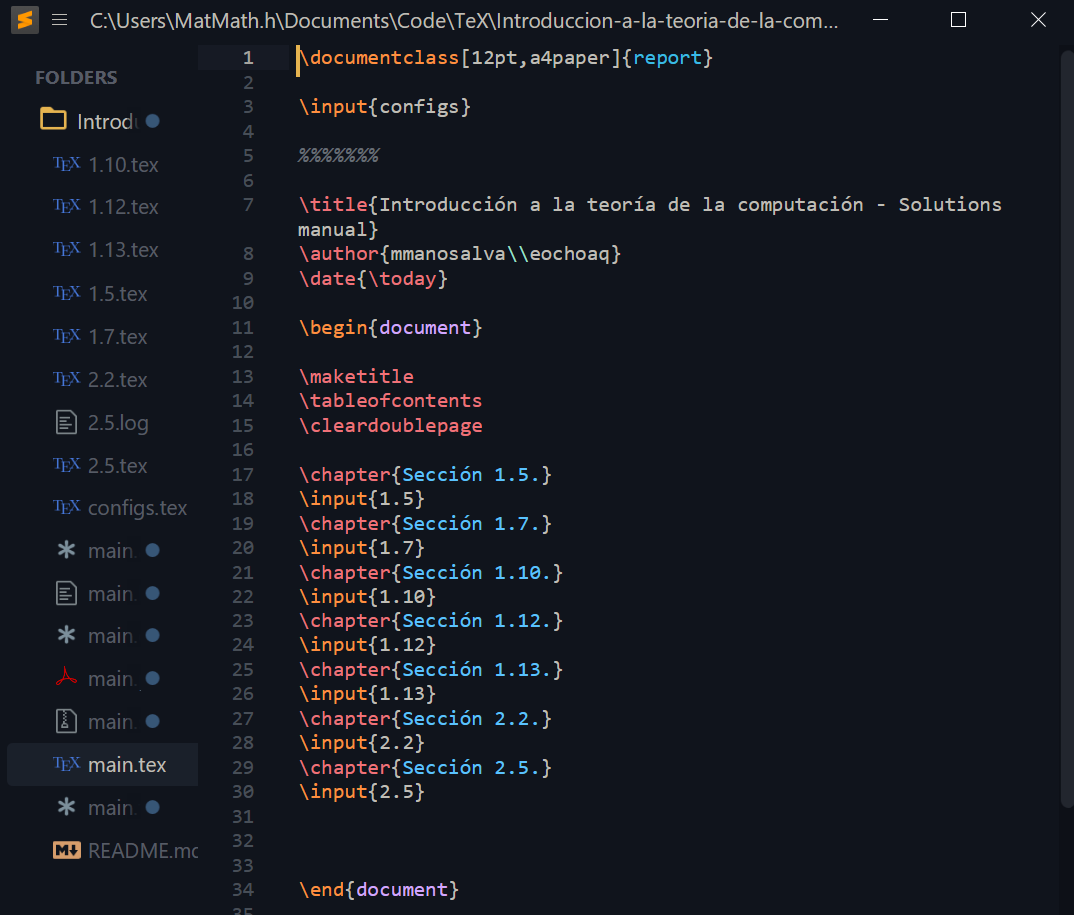Click the \documentclass command on line 1
Screen dimensions: 1074x915
point(378,58)
